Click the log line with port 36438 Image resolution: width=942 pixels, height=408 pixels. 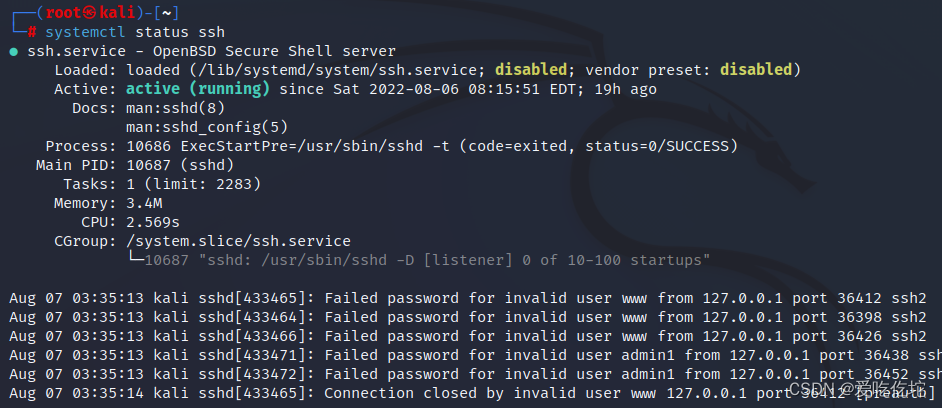[x=470, y=355]
